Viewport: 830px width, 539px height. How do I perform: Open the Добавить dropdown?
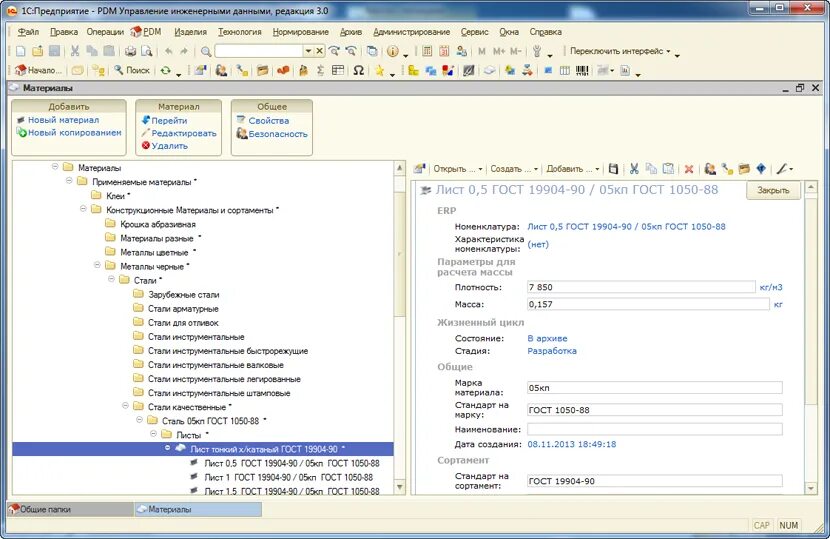573,169
